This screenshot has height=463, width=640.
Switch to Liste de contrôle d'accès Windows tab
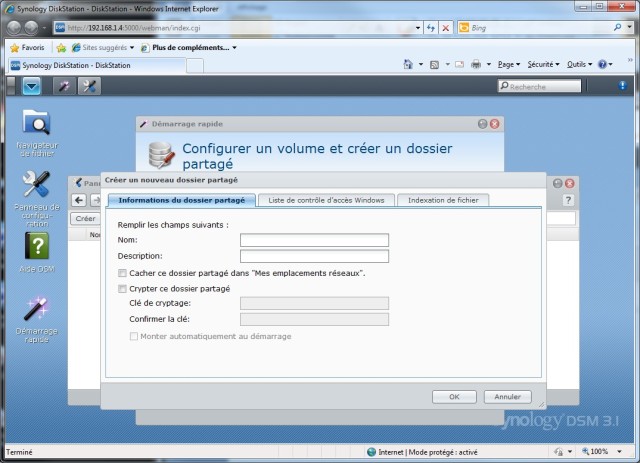pyautogui.click(x=327, y=200)
